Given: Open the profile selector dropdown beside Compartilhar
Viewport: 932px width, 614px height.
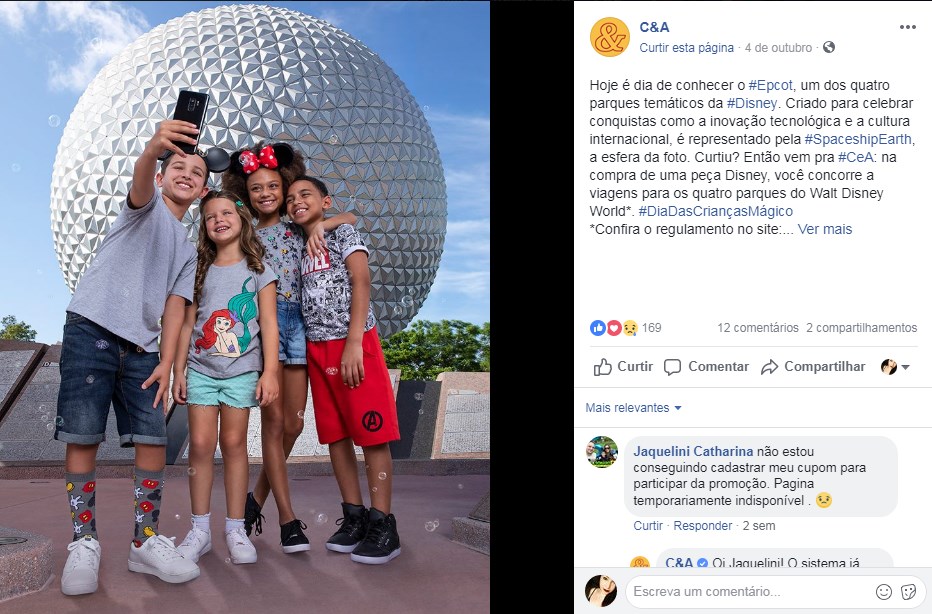Looking at the screenshot, I should point(895,367).
